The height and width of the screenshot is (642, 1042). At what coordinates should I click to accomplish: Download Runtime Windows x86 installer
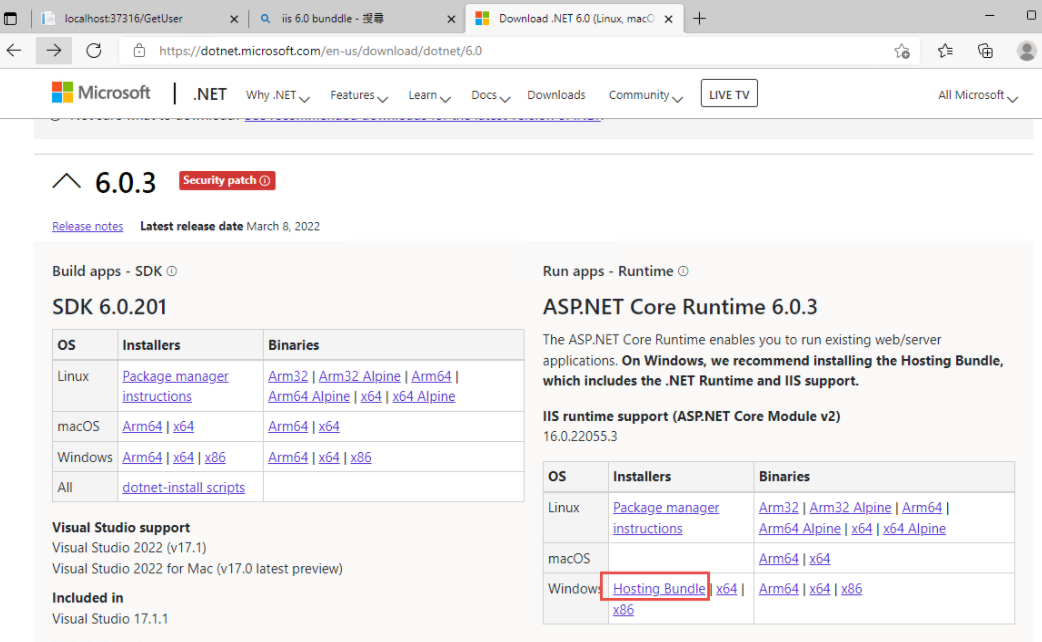(623, 609)
